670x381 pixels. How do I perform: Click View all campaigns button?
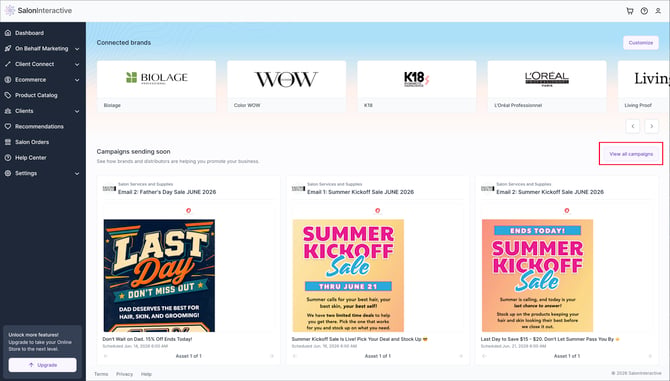(x=631, y=154)
